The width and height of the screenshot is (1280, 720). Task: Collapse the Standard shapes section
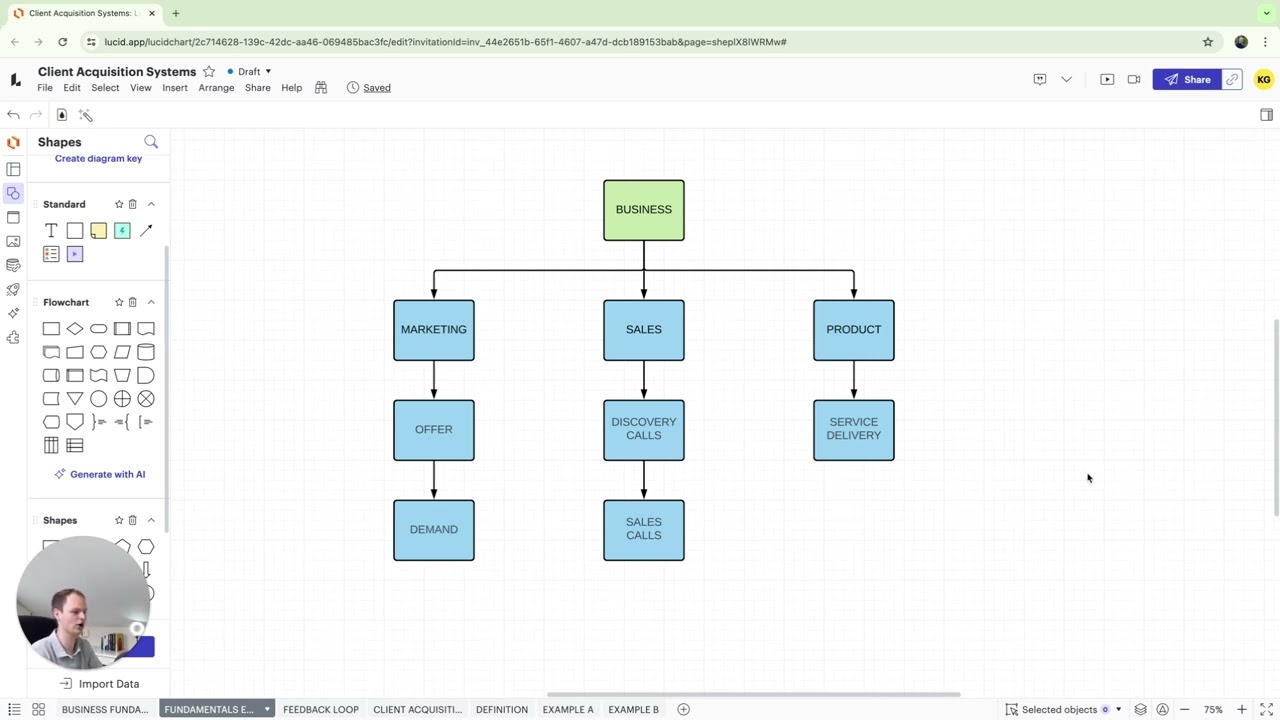pos(151,204)
